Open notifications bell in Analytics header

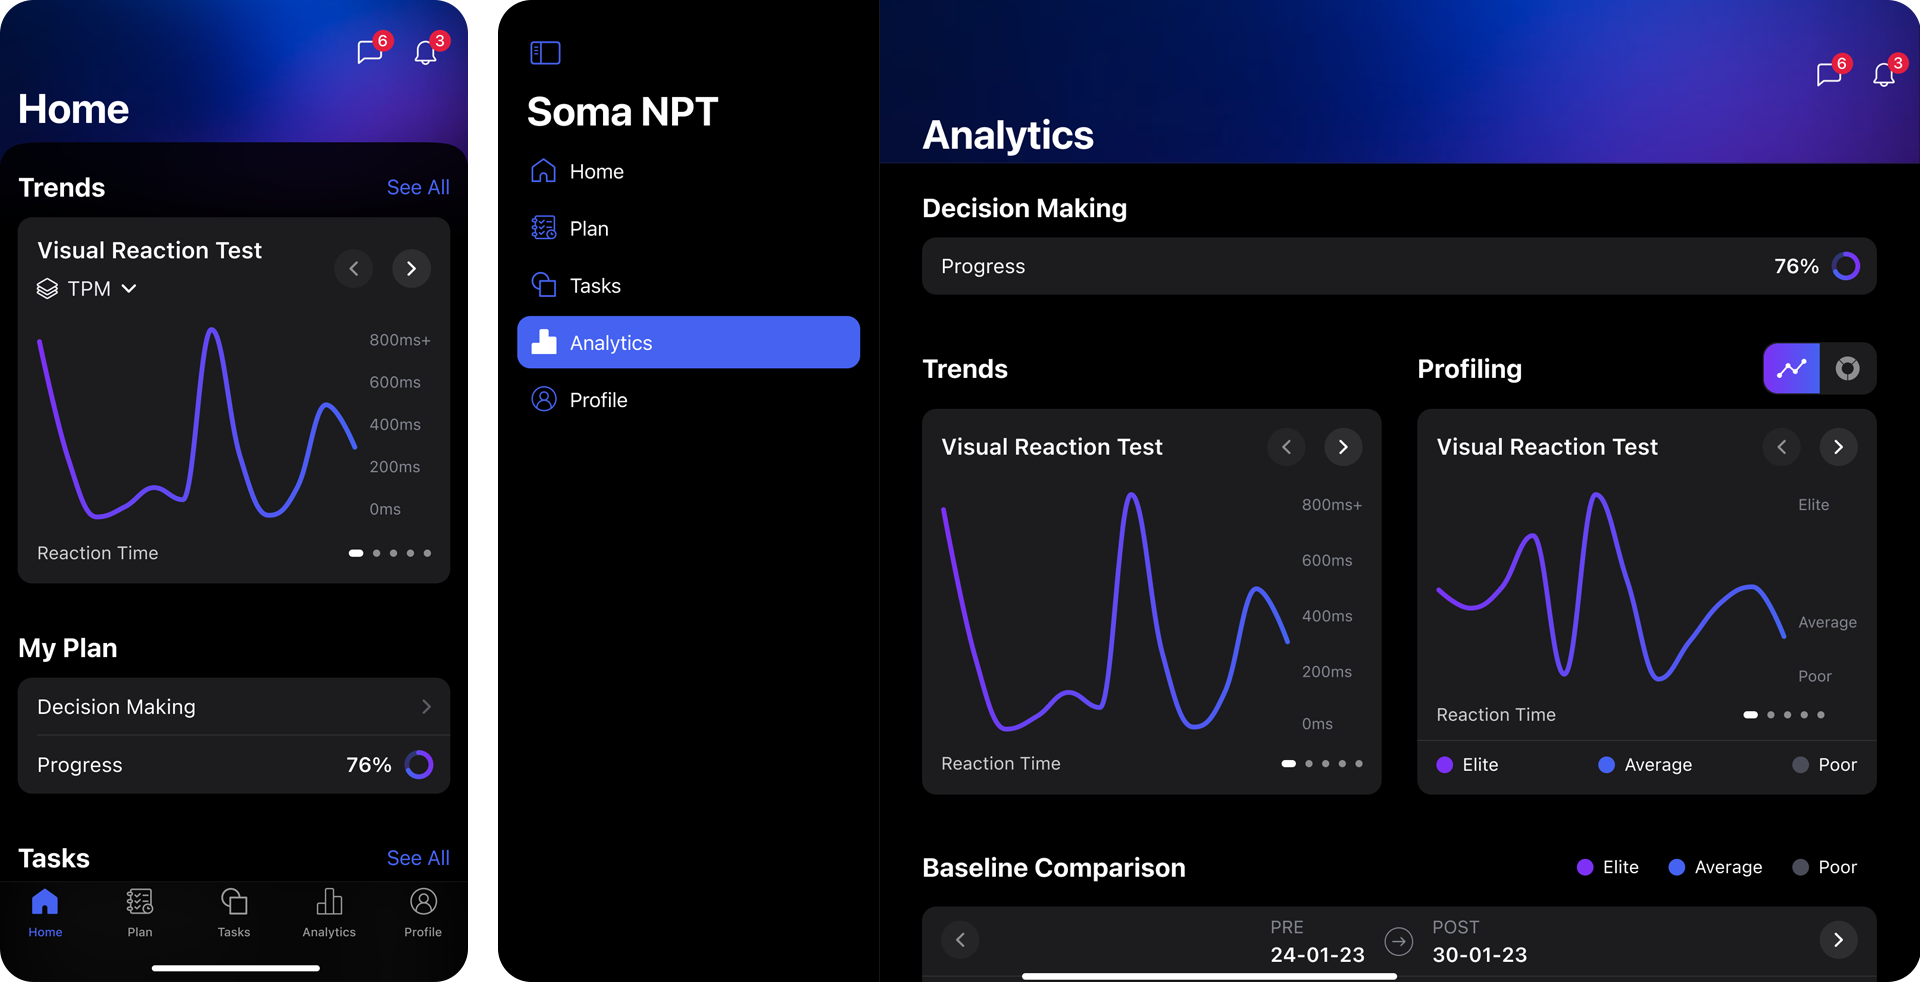1884,74
